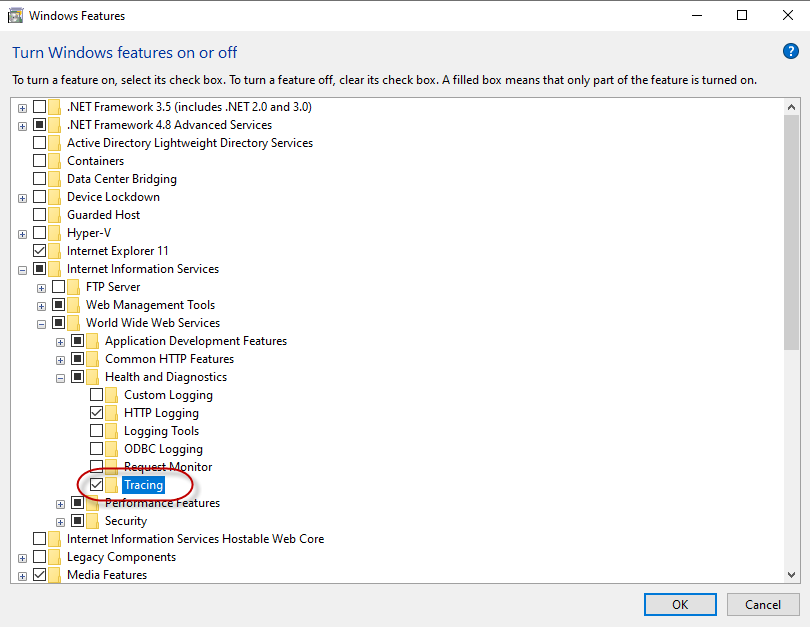Click the Legacy Components folder icon
This screenshot has height=627, width=810.
click(x=55, y=557)
